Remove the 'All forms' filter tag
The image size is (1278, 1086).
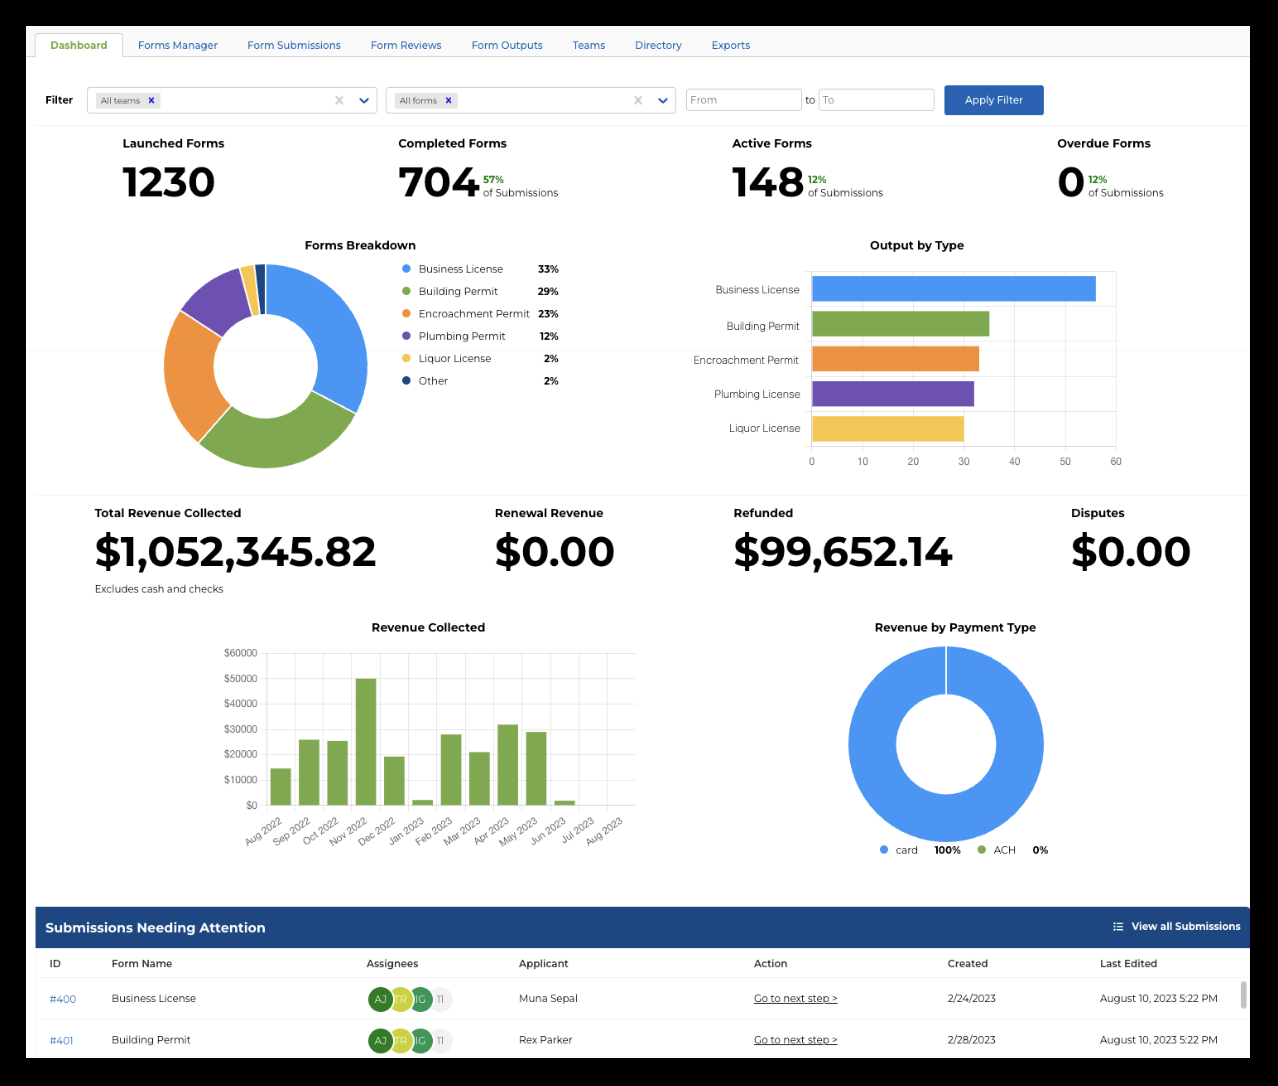[x=449, y=100]
